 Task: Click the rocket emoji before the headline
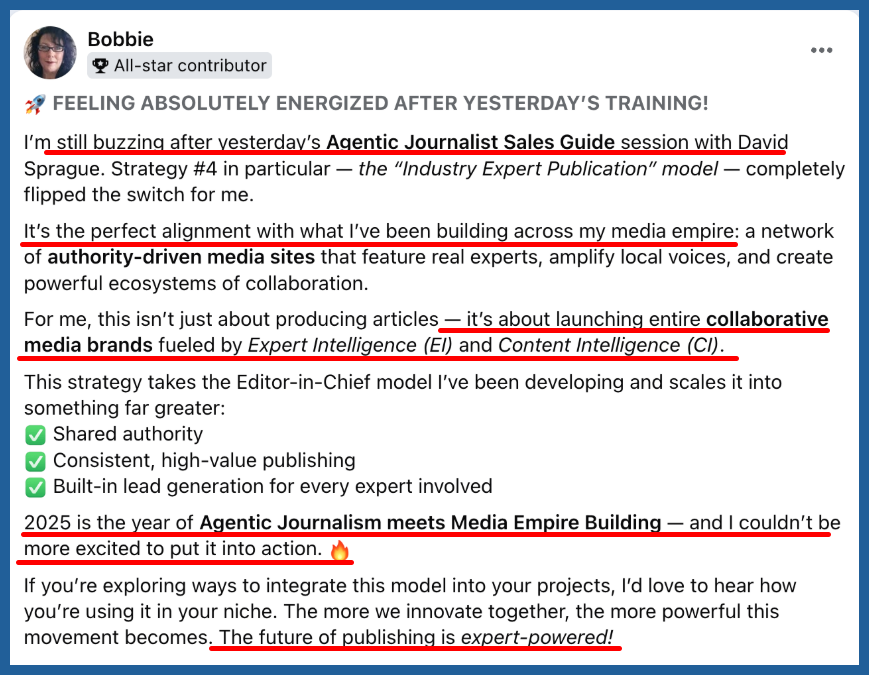(35, 104)
